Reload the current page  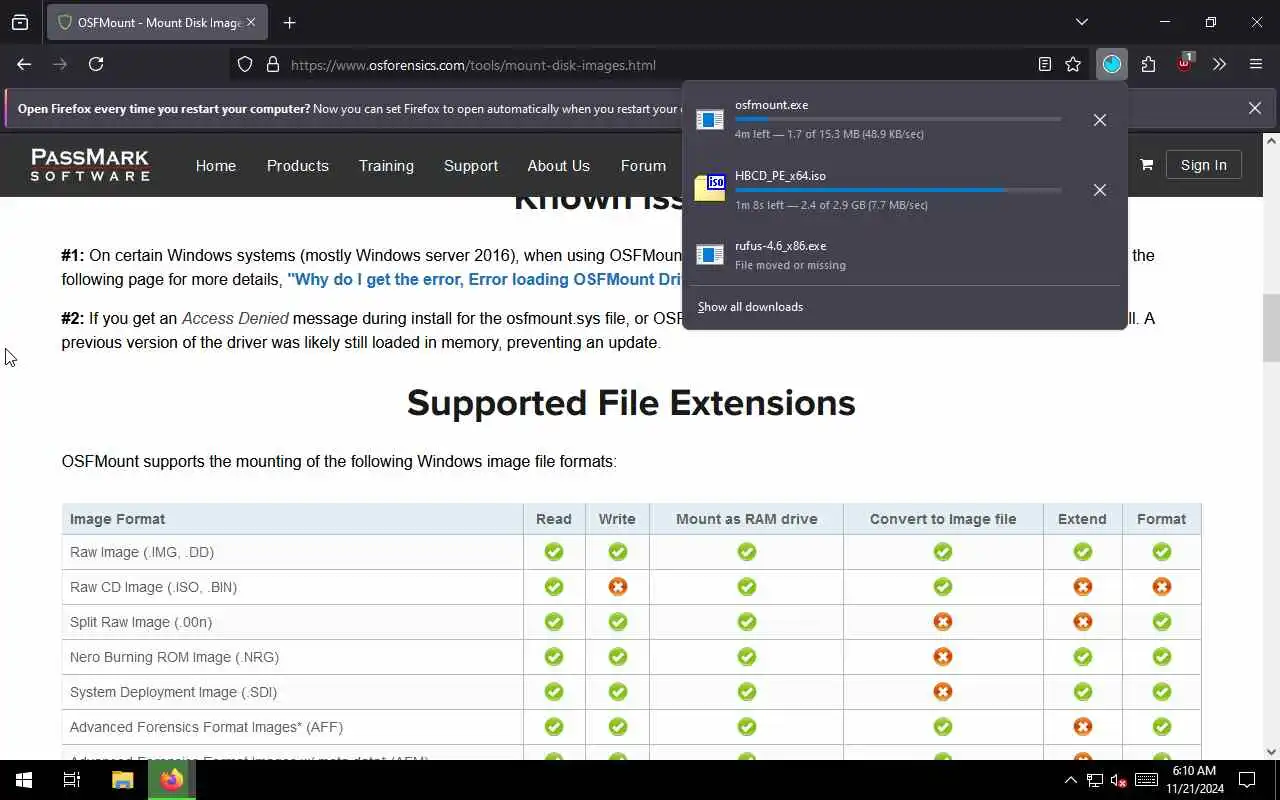(x=96, y=64)
